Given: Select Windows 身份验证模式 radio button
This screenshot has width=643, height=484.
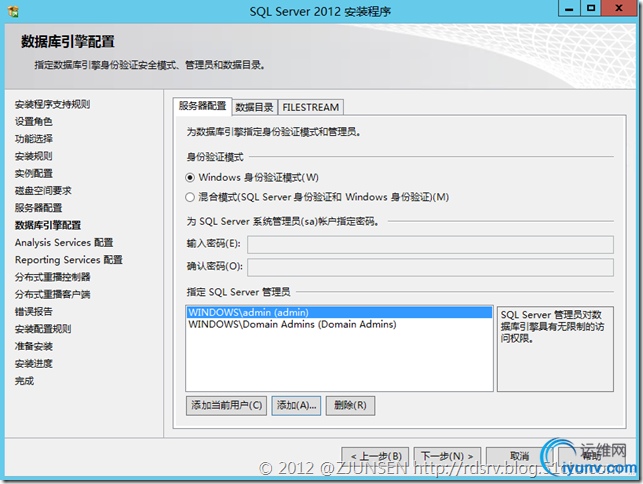Looking at the screenshot, I should click(190, 178).
